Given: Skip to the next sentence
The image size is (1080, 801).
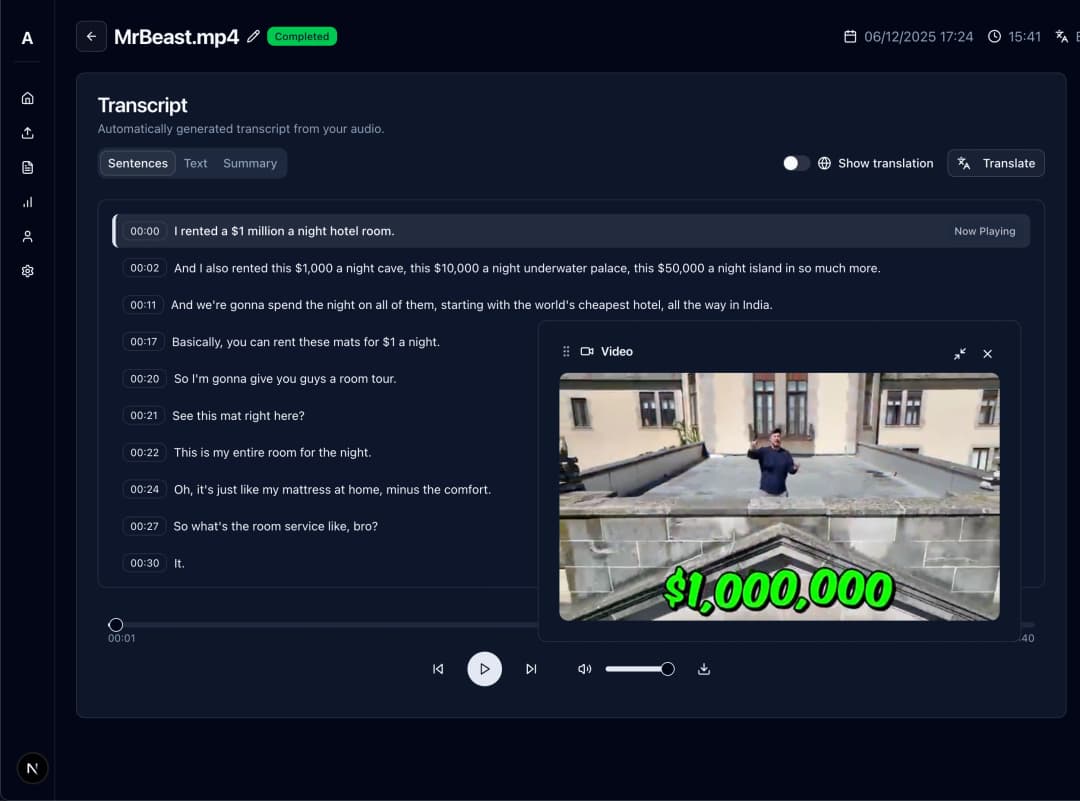Looking at the screenshot, I should point(531,669).
